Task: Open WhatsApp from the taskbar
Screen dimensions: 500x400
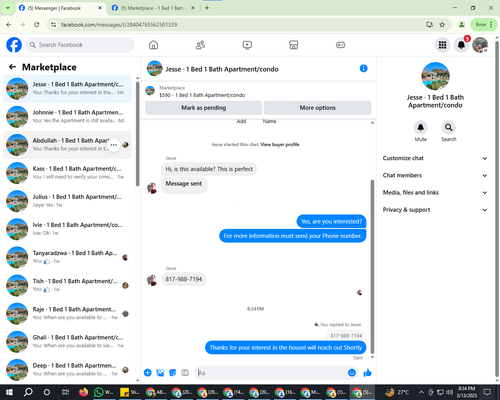Action: [x=103, y=392]
